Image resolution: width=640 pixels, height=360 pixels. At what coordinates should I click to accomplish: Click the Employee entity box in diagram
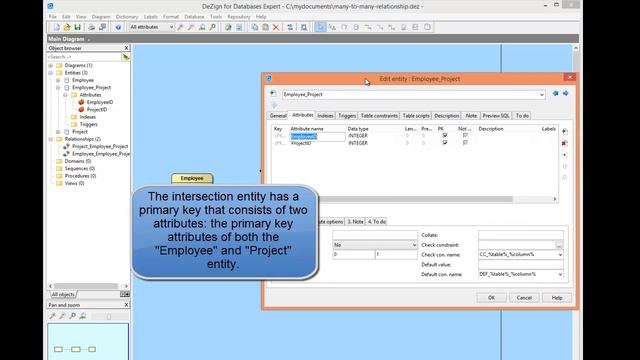click(192, 178)
